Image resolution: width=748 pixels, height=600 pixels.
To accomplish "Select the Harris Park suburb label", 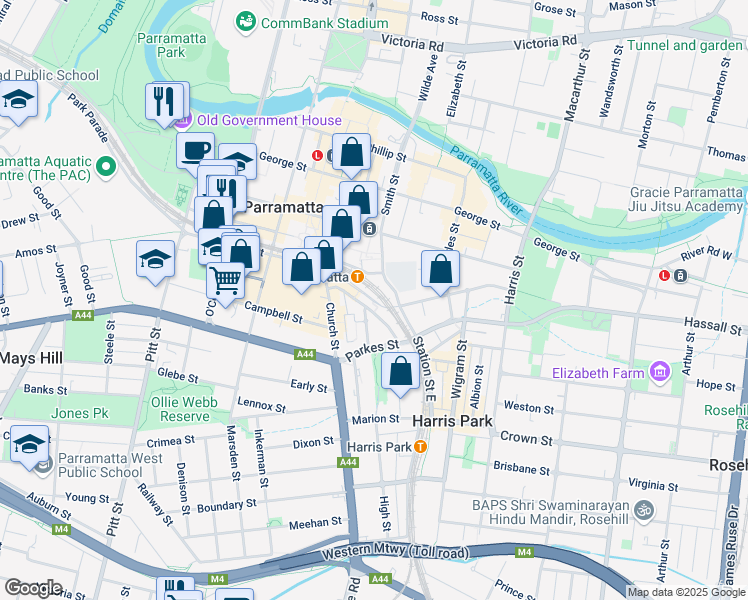I will [x=452, y=421].
